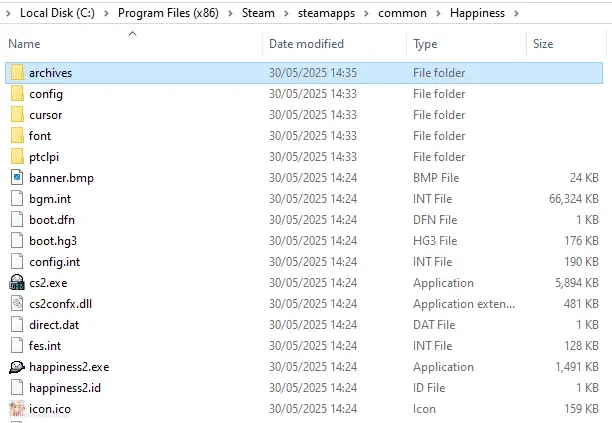Viewport: 612px width, 423px height.
Task: Click the icon.ico character icon
Action: pos(17,409)
